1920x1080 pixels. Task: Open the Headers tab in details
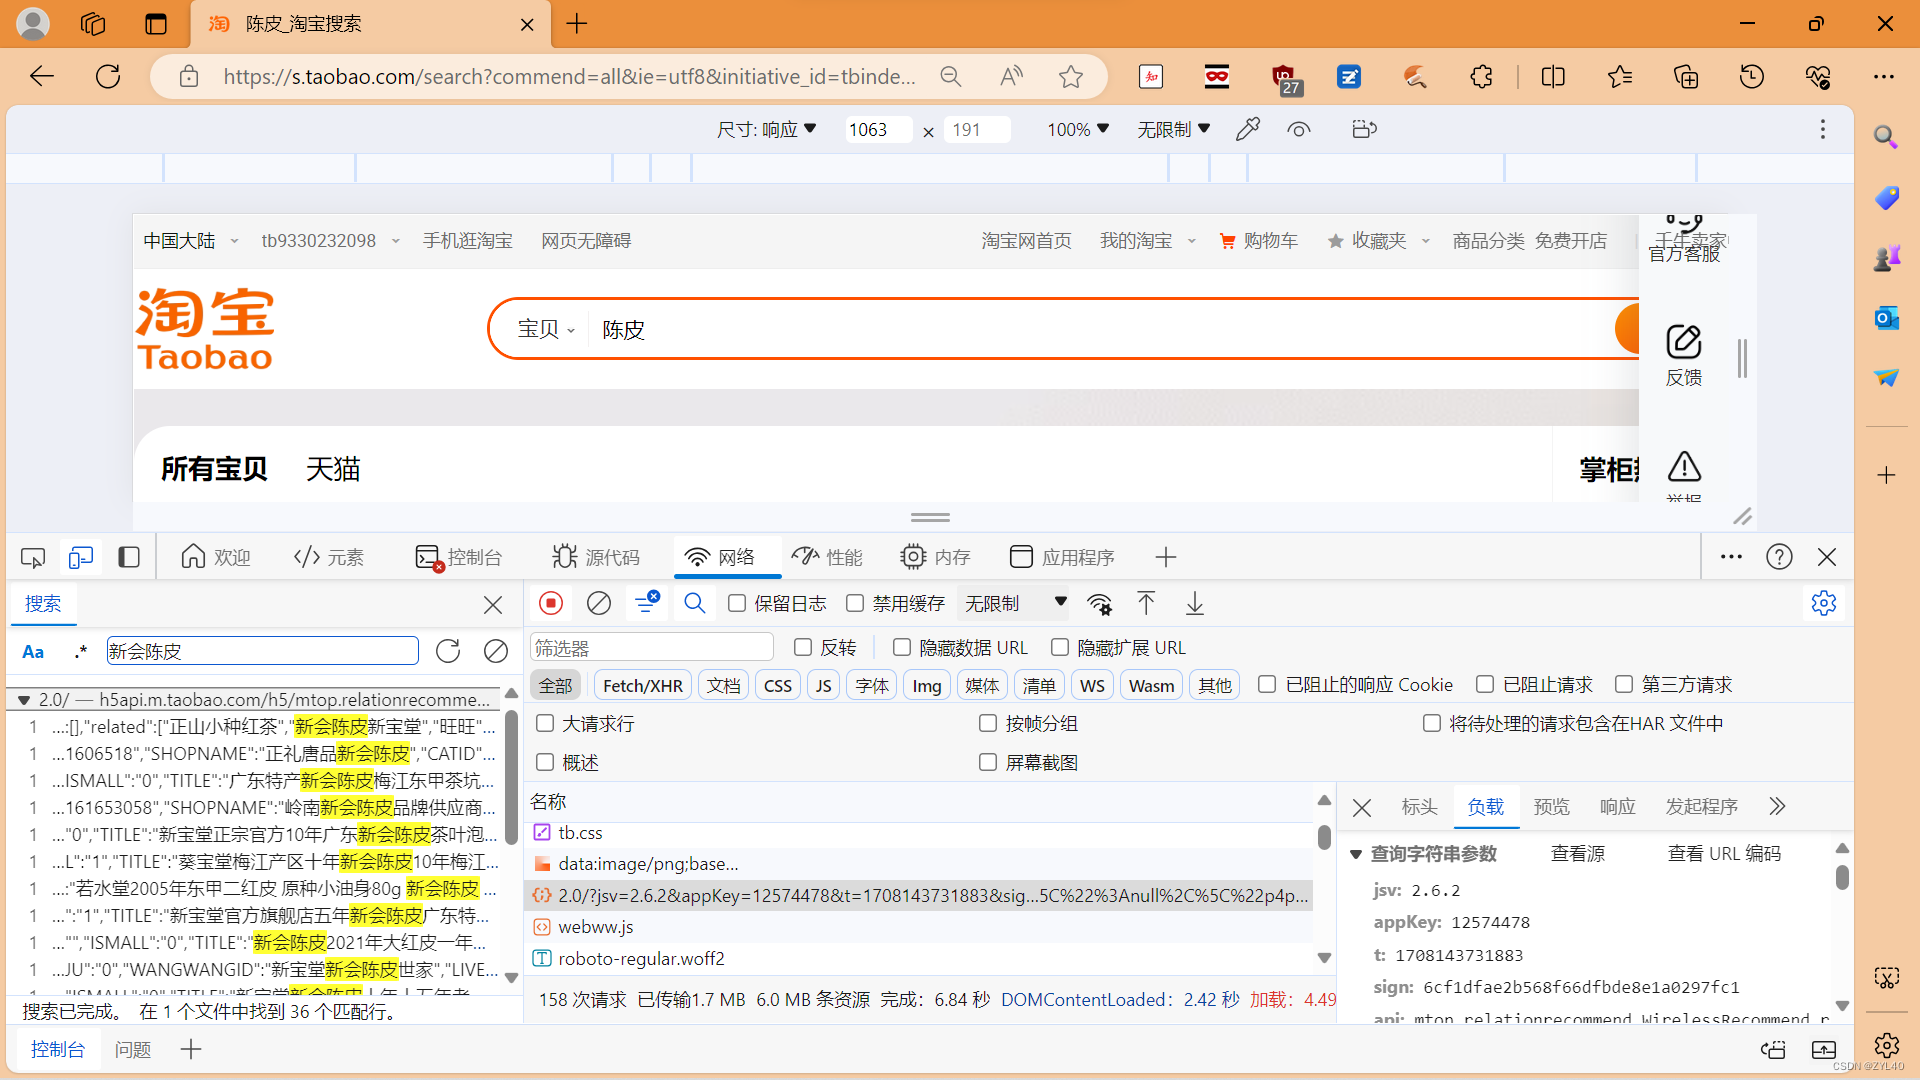[1419, 807]
